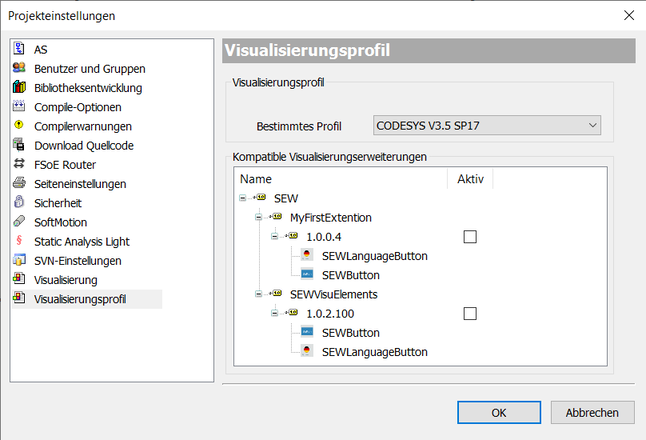
Task: Collapse the SEW root tree node
Action: coord(243,198)
